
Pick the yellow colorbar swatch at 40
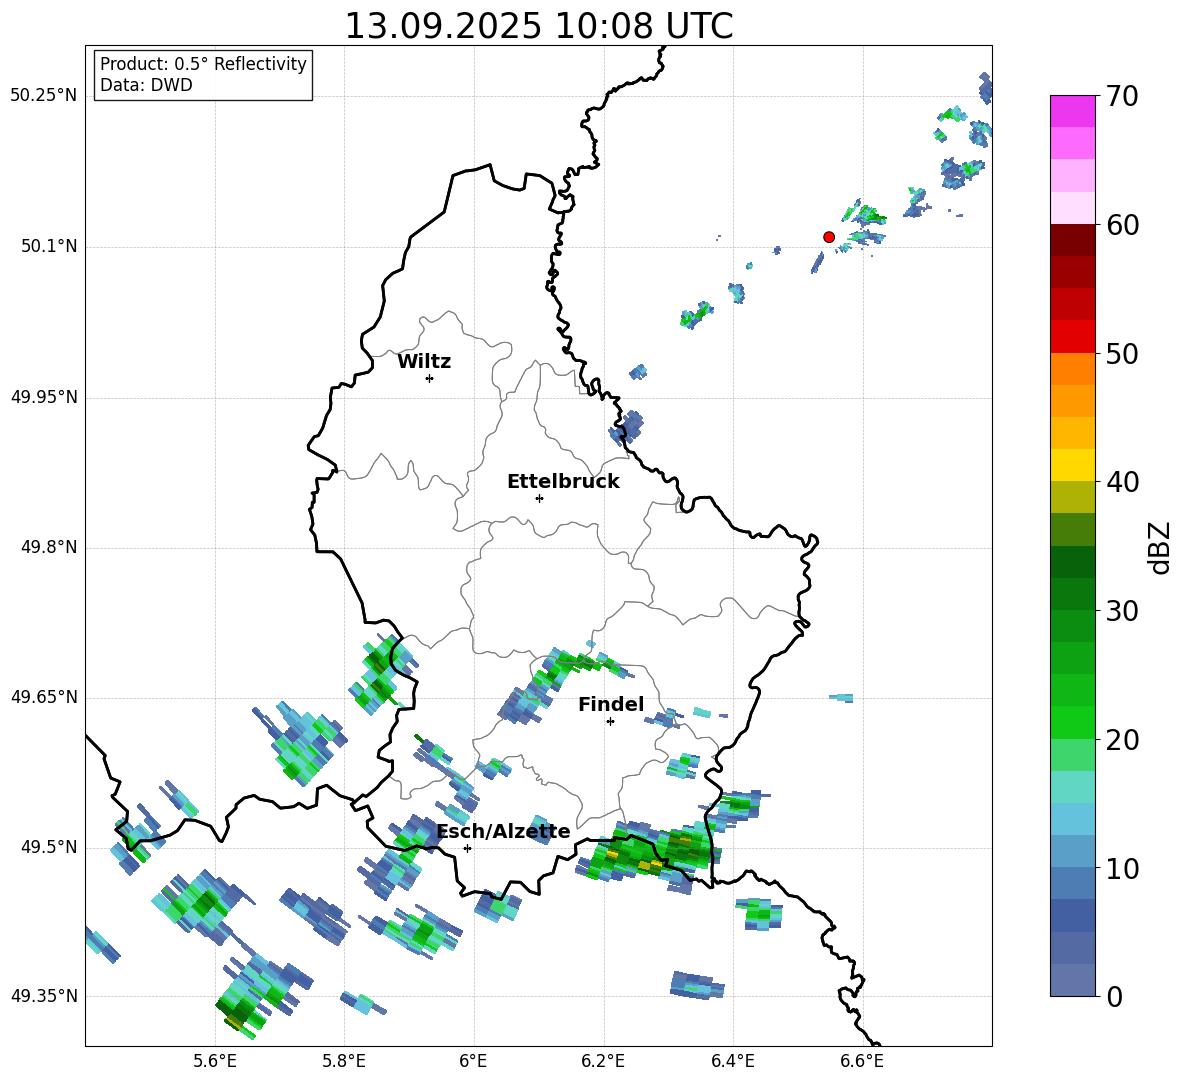(x=1073, y=466)
